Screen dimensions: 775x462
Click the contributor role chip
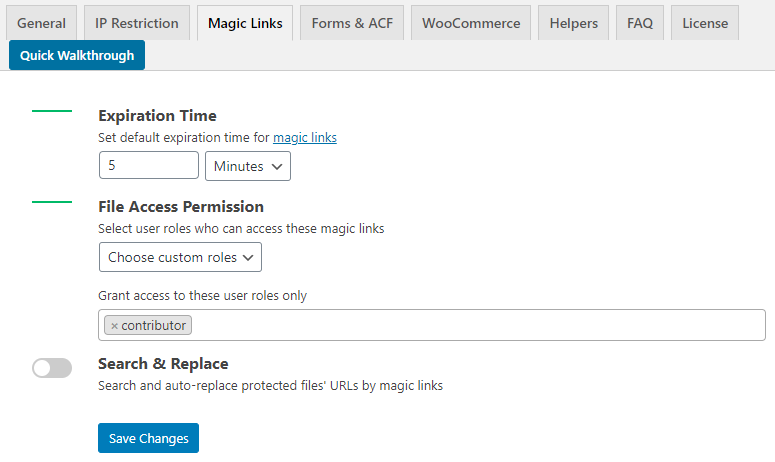154,326
